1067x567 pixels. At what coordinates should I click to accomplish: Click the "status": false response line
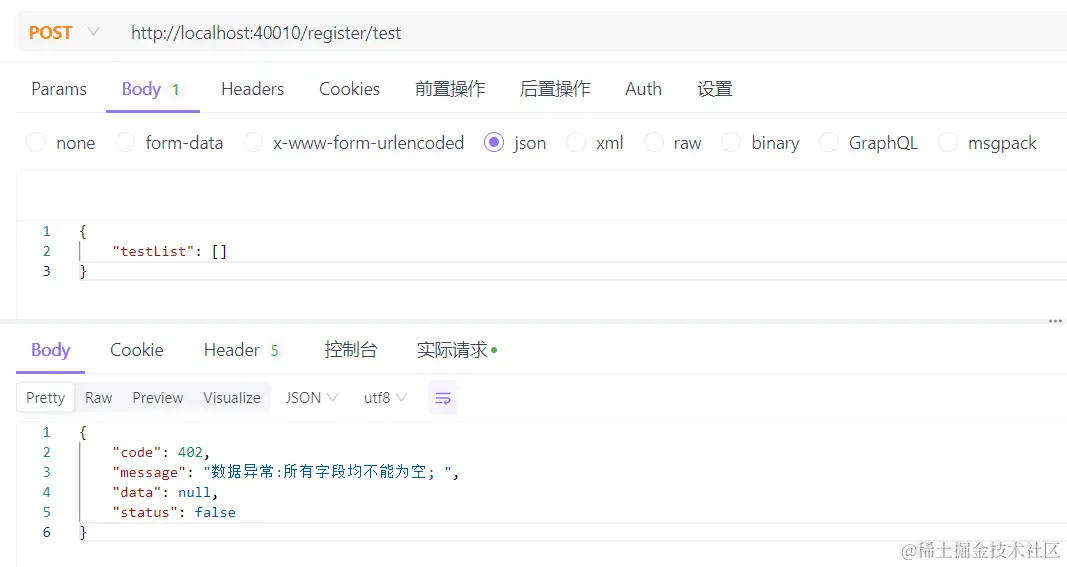pyautogui.click(x=174, y=512)
